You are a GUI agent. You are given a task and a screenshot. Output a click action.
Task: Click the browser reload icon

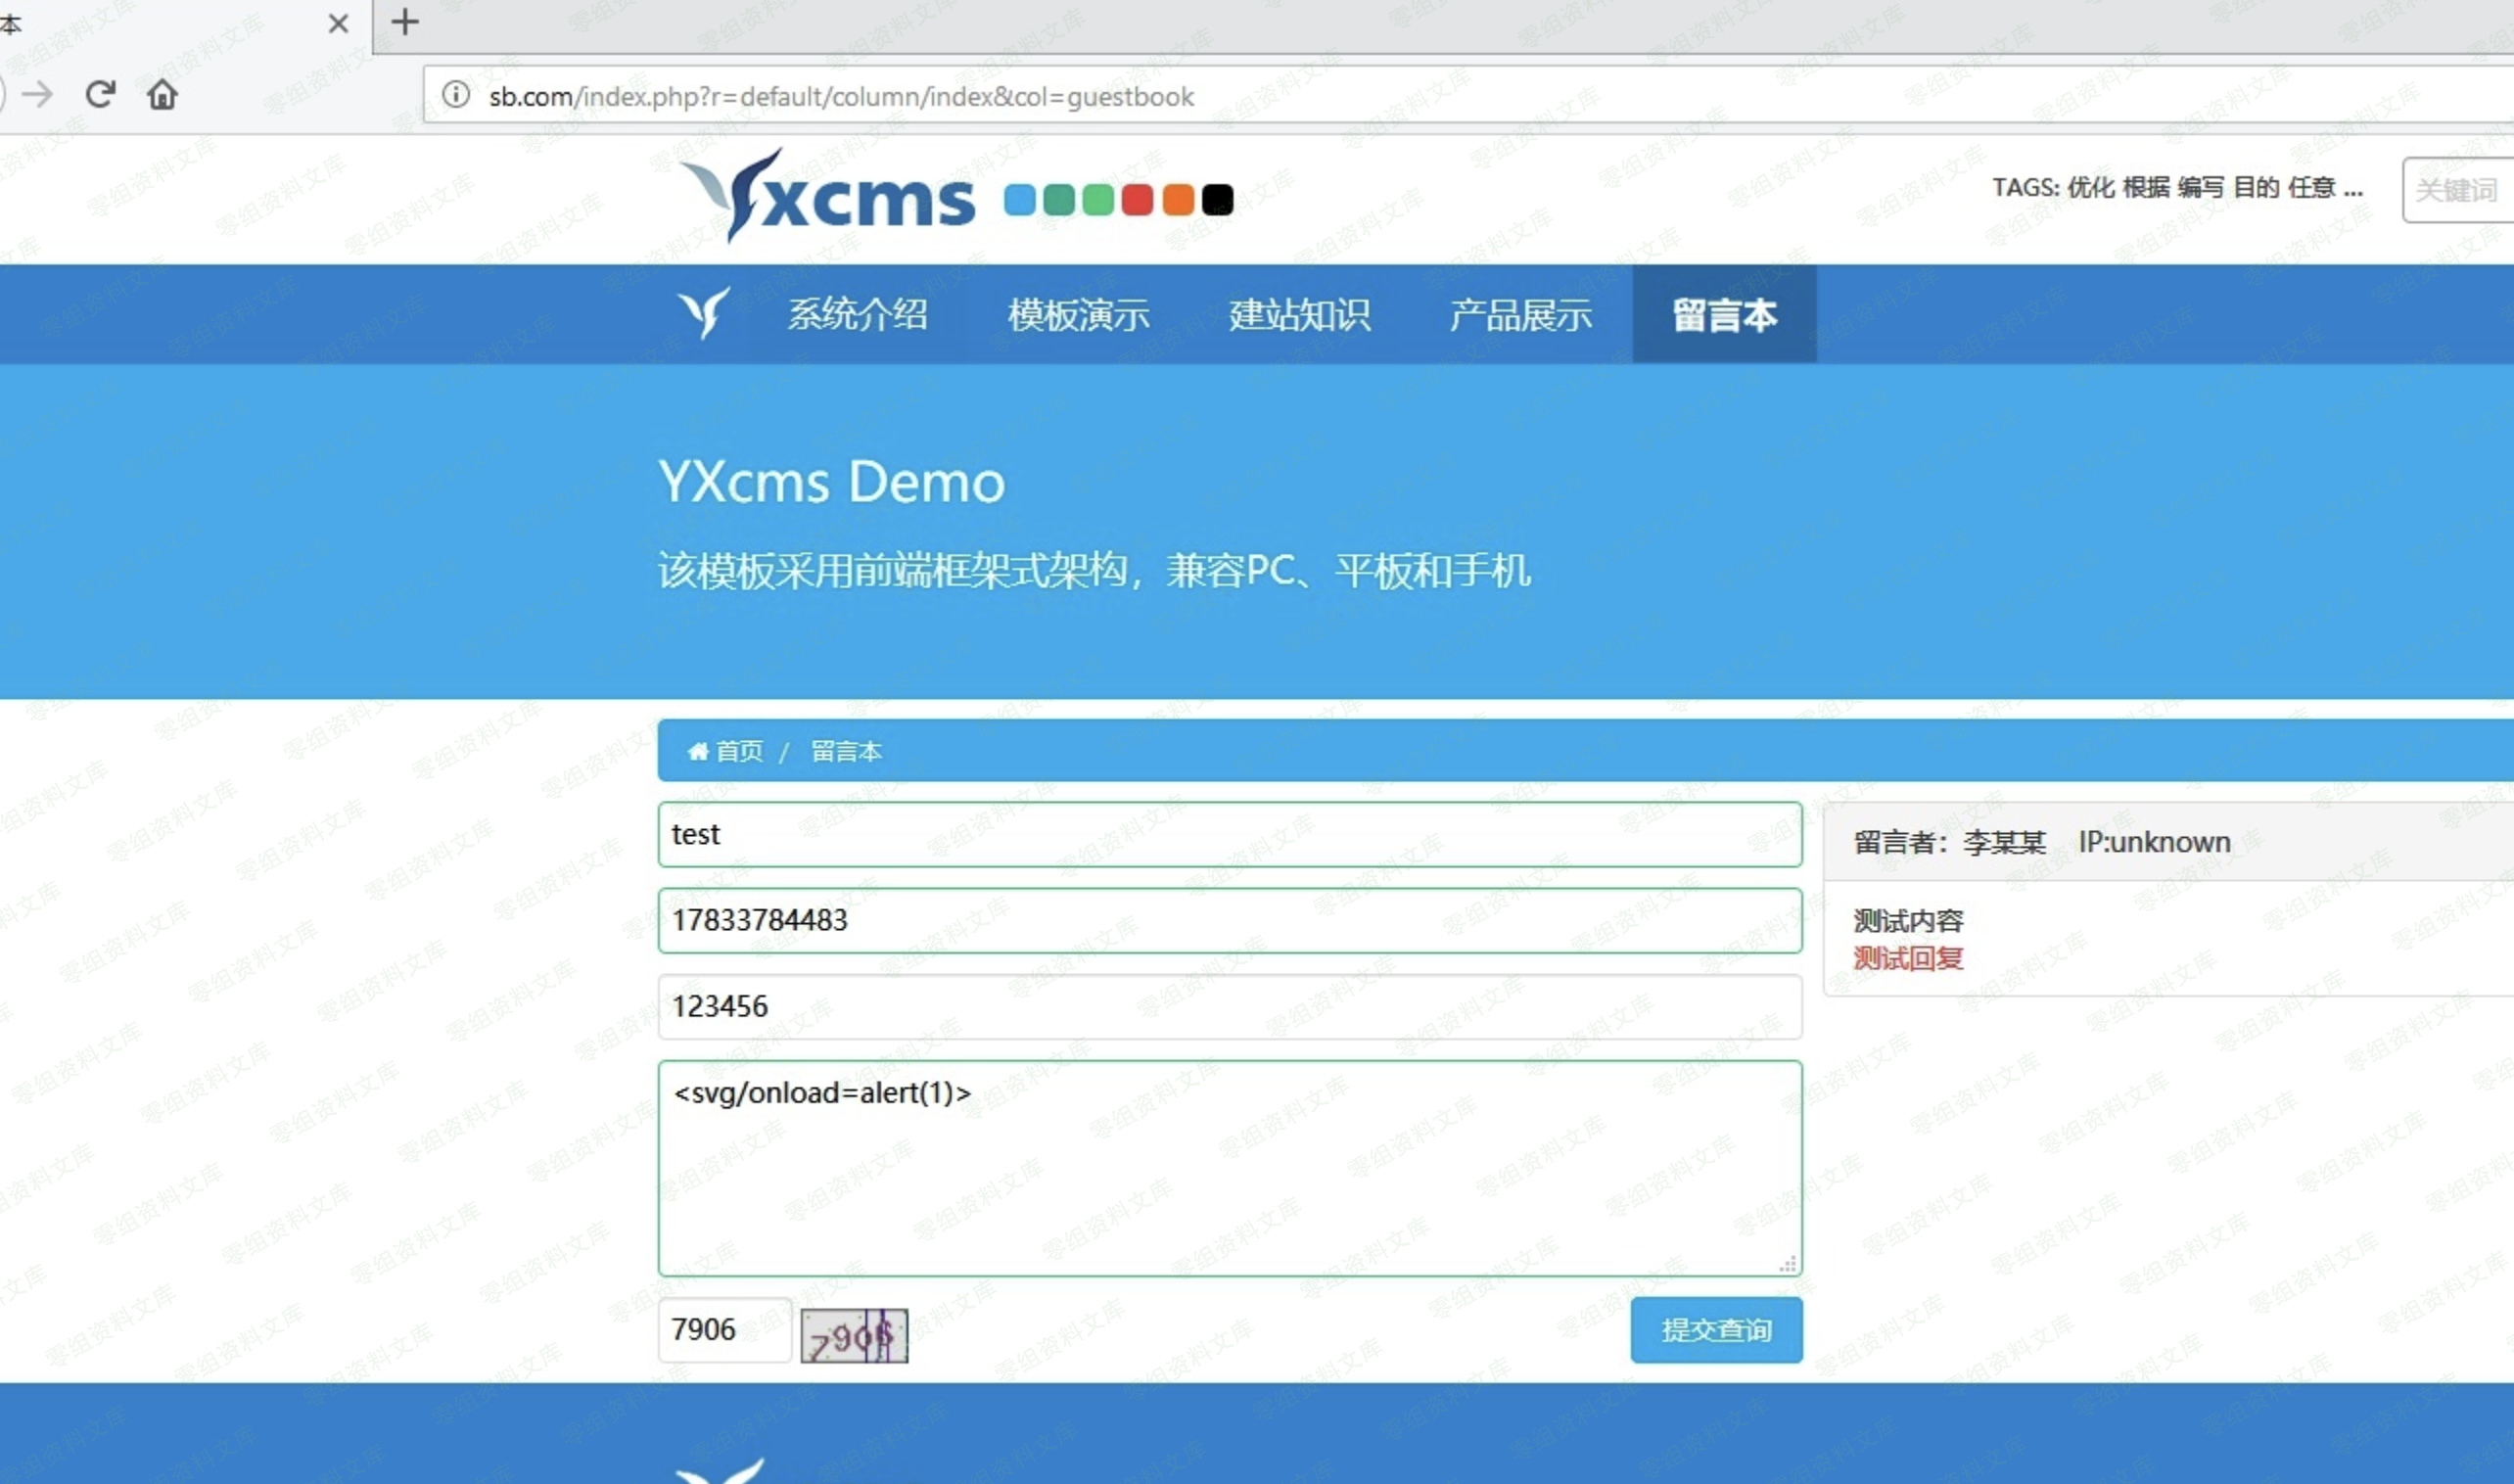[100, 94]
